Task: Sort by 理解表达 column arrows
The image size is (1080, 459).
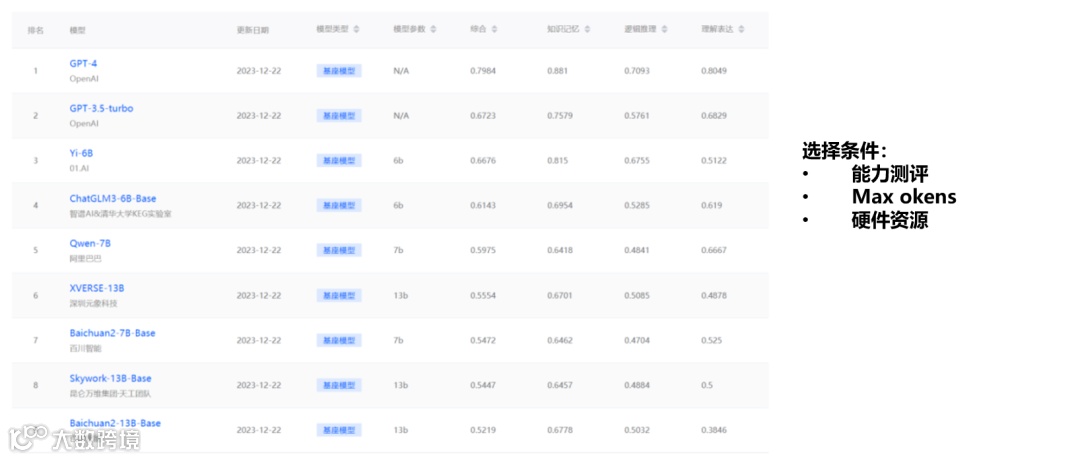Action: click(x=740, y=30)
